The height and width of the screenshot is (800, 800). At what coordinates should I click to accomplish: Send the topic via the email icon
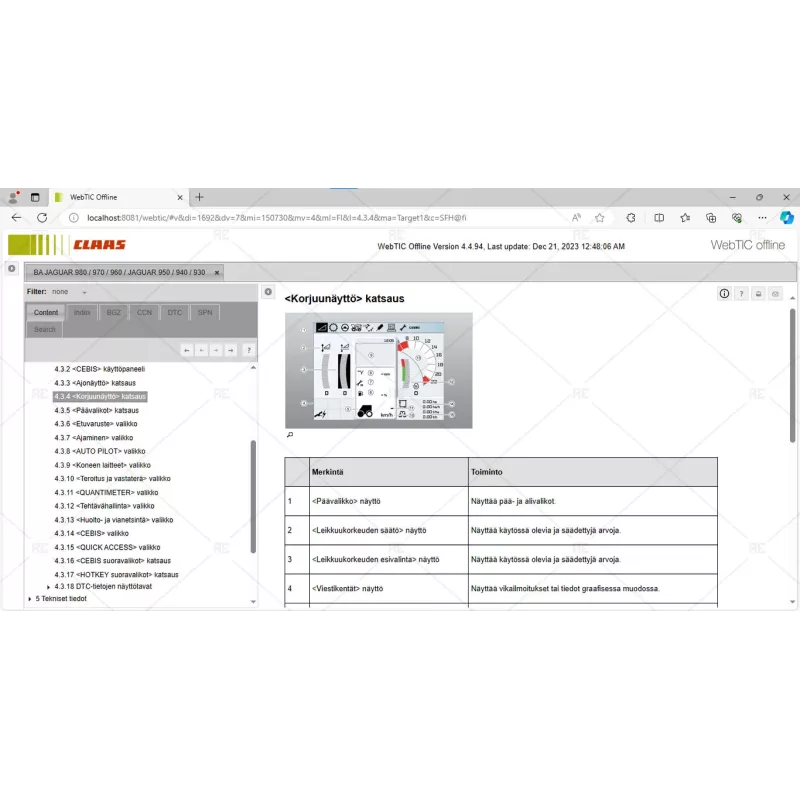pyautogui.click(x=773, y=293)
